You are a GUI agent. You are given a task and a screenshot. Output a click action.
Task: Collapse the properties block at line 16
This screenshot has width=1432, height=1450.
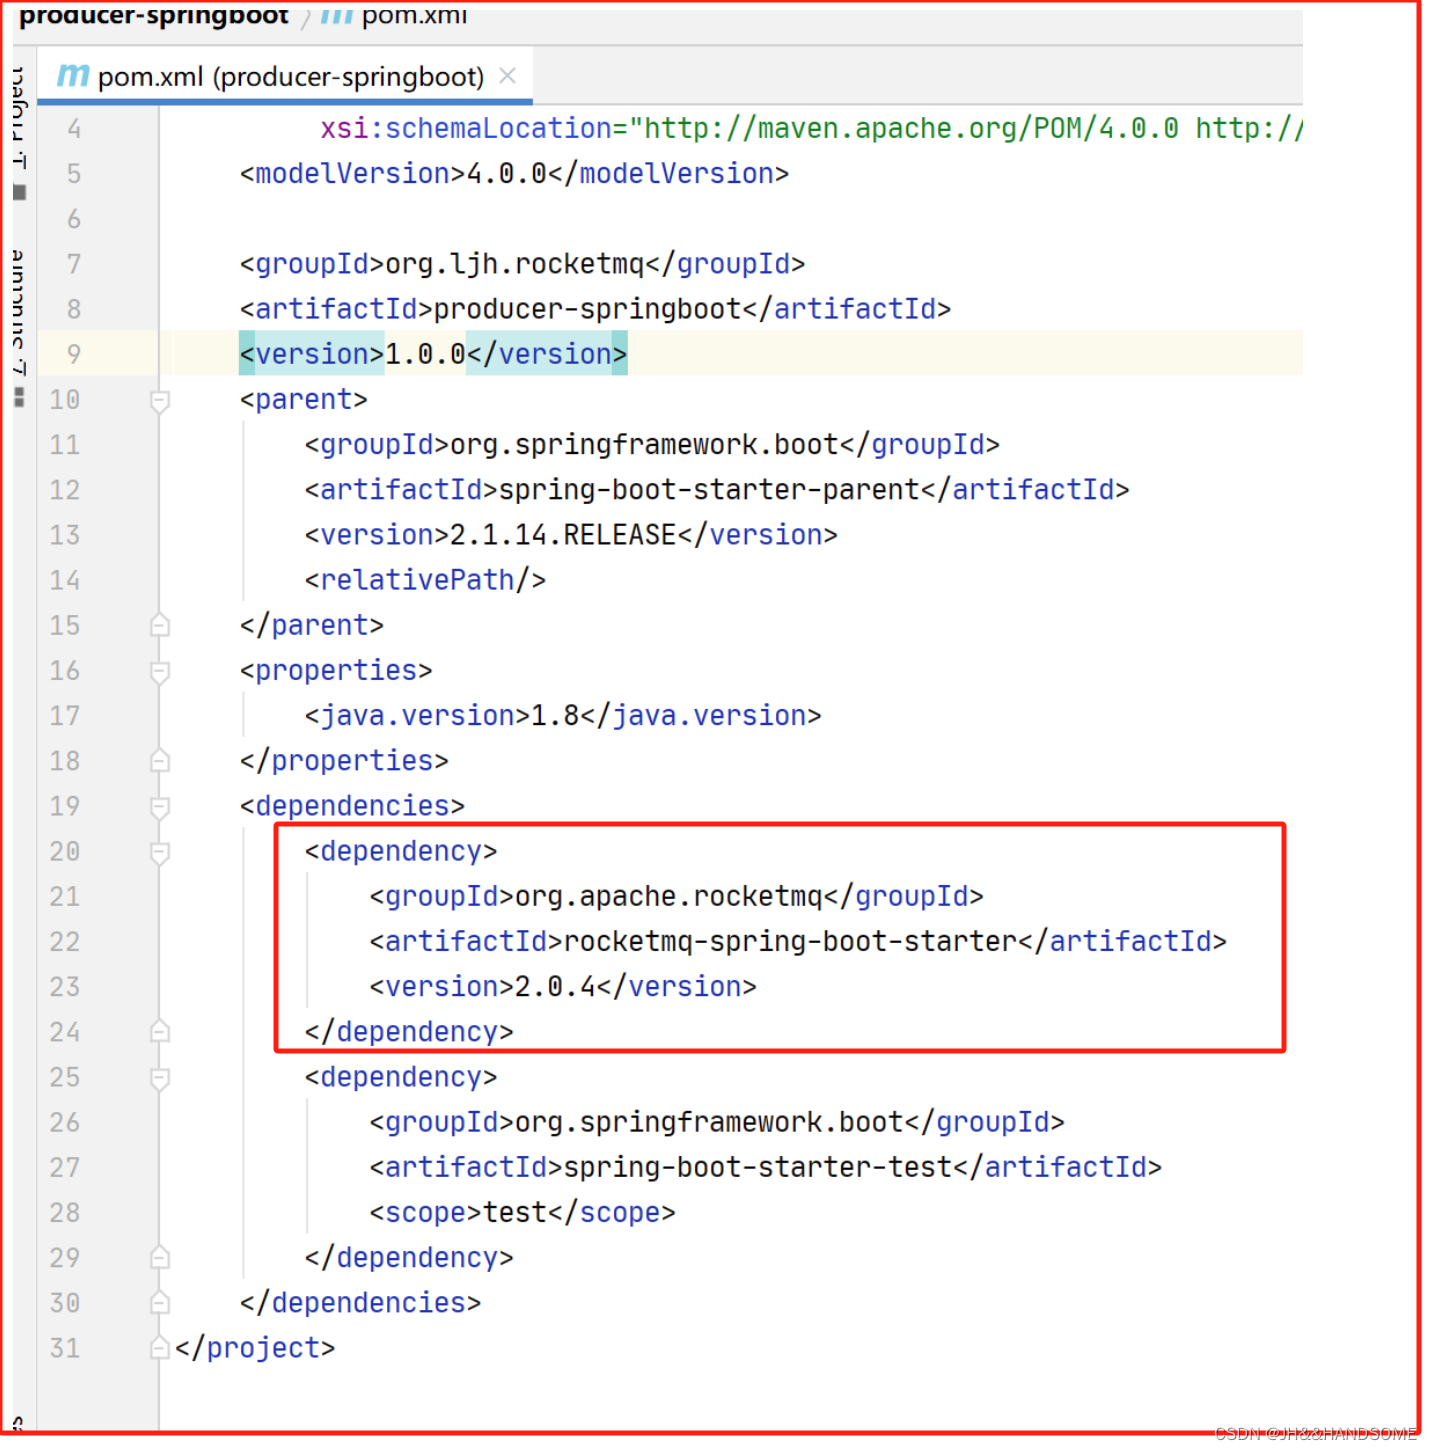159,671
